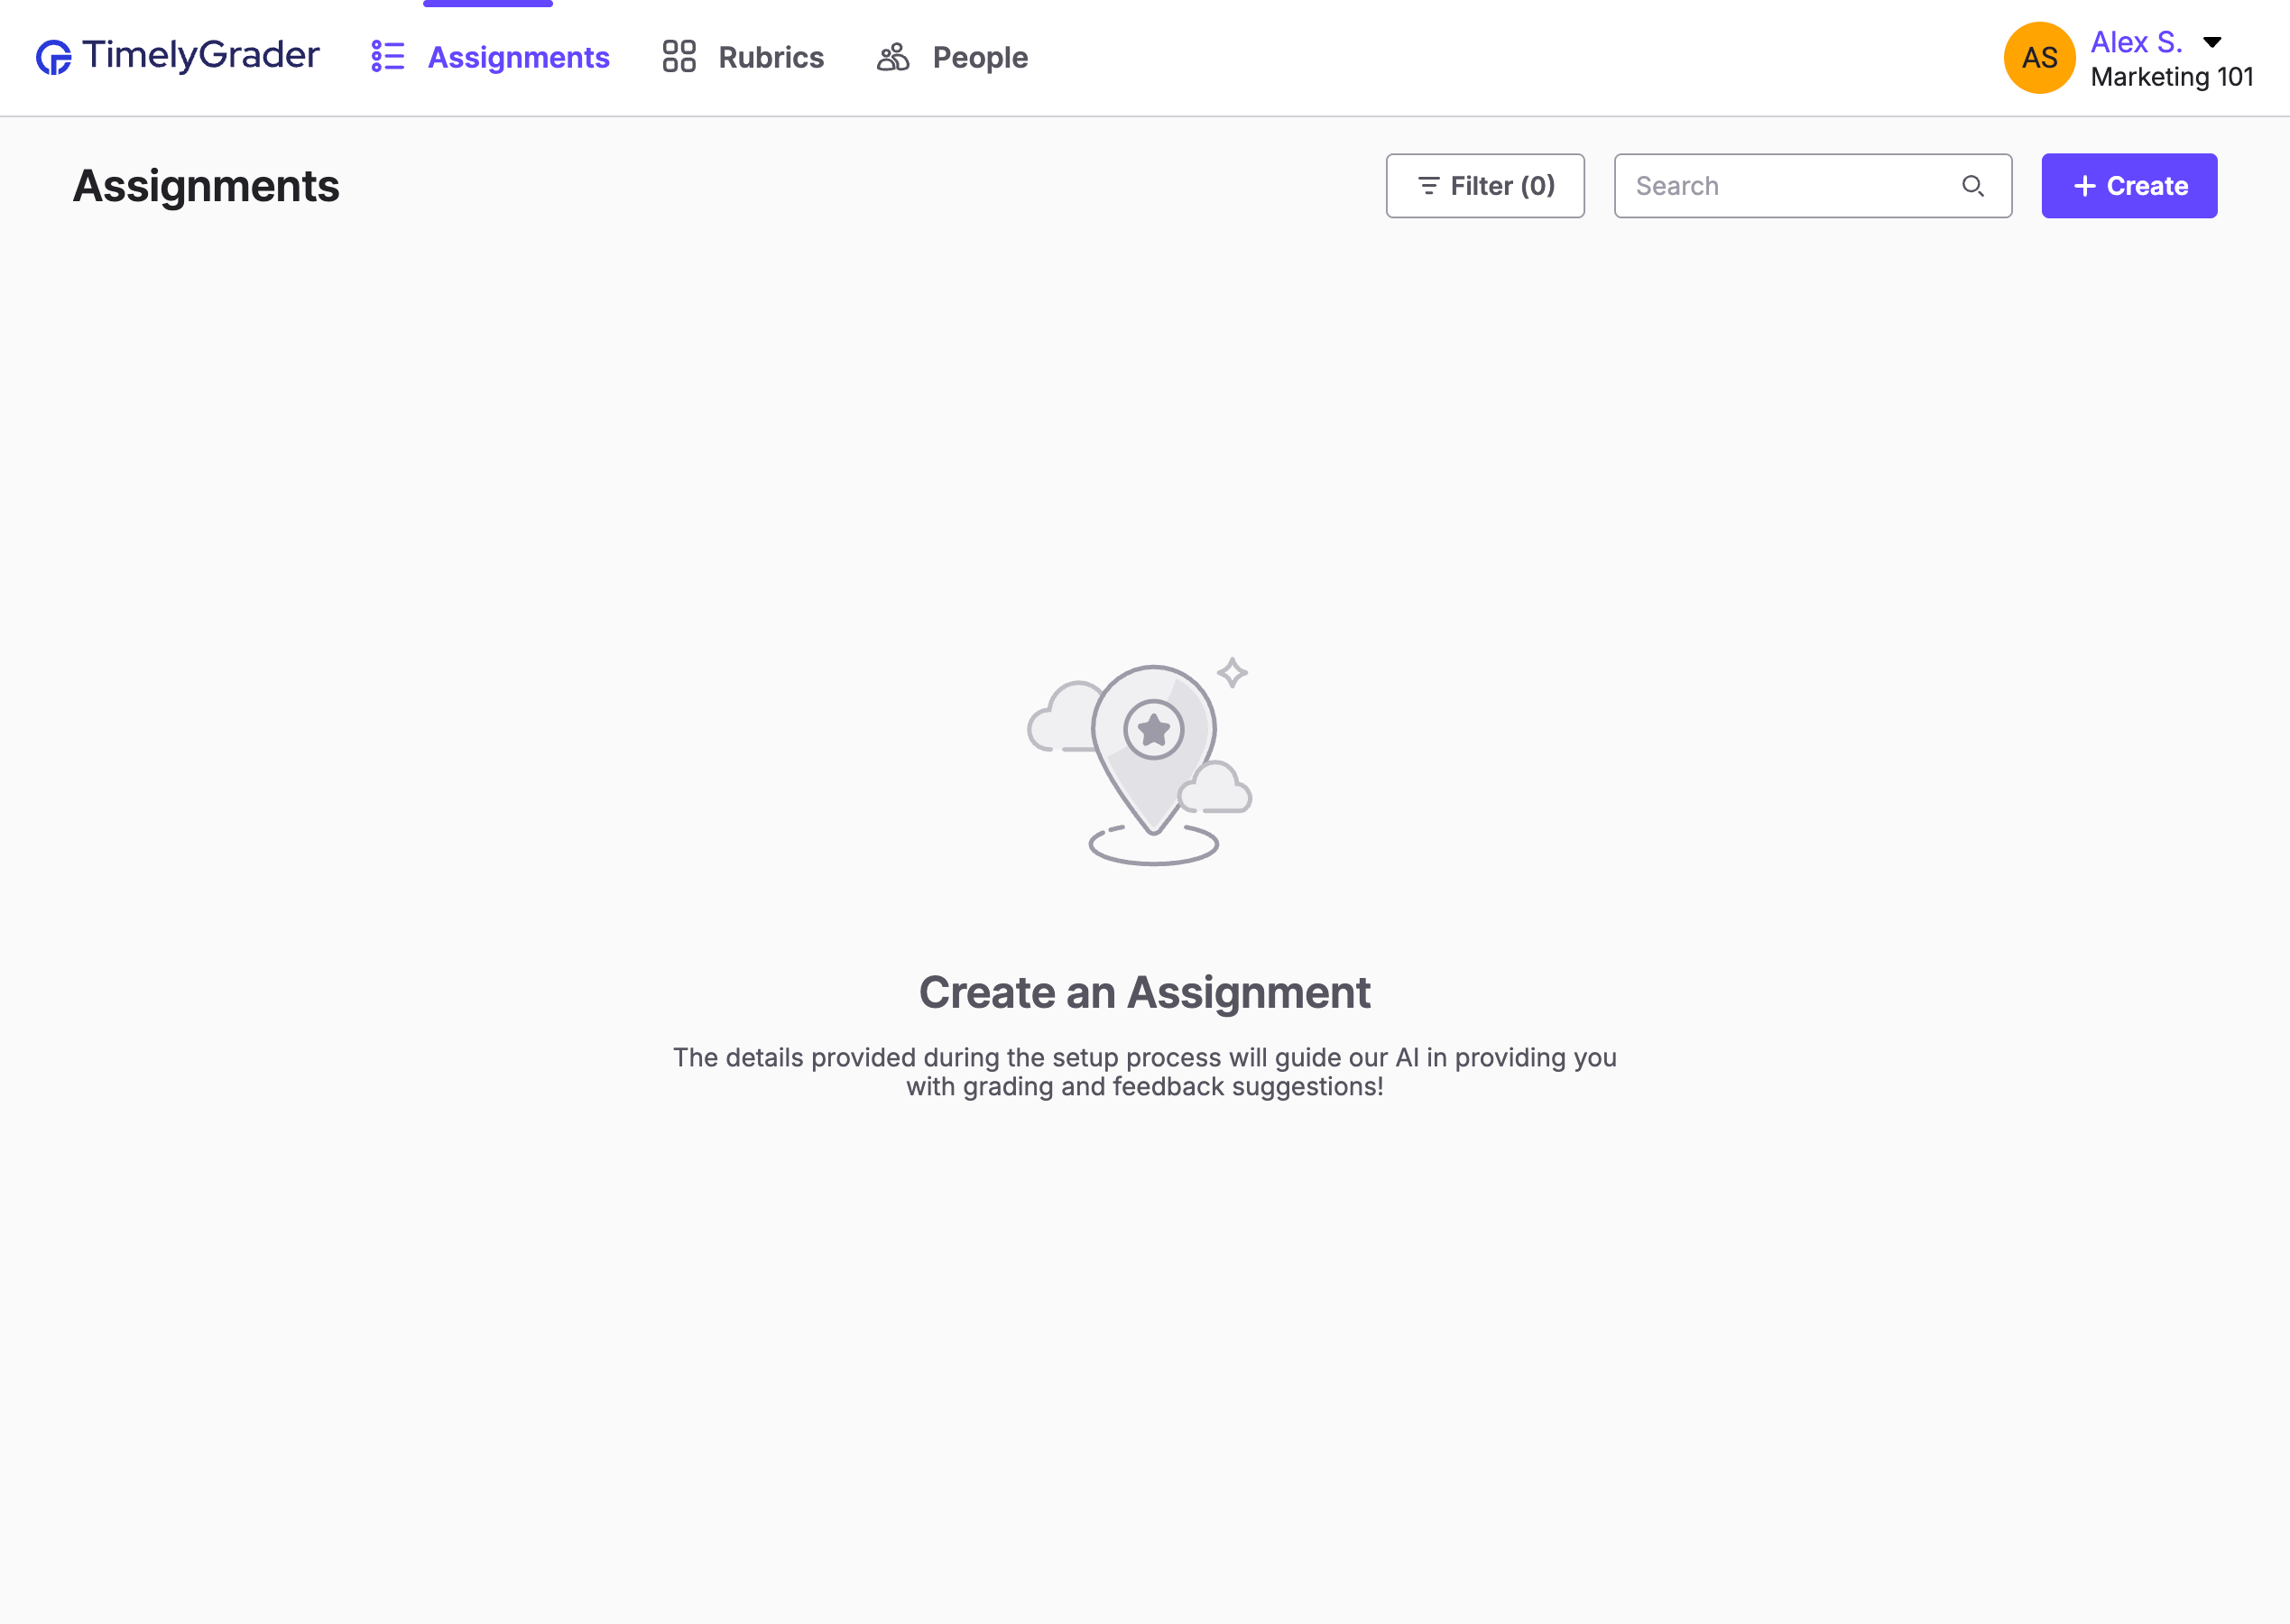Click the Create an Assignment heading
2290x1624 pixels.
tap(1144, 992)
